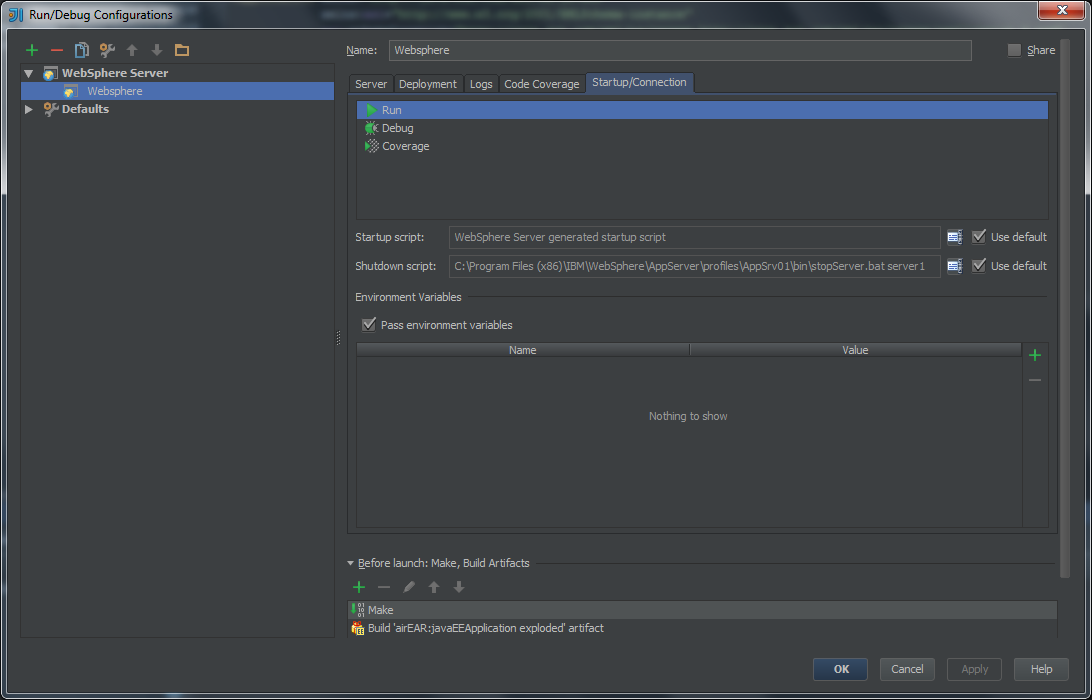Viewport: 1092px width, 700px height.
Task: Expand the Defaults tree node
Action: 29,109
